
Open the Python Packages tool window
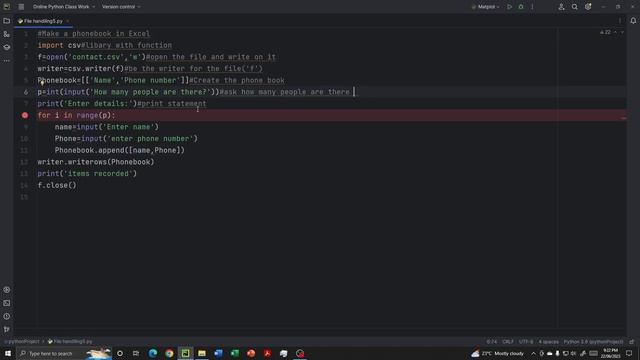(x=7, y=290)
